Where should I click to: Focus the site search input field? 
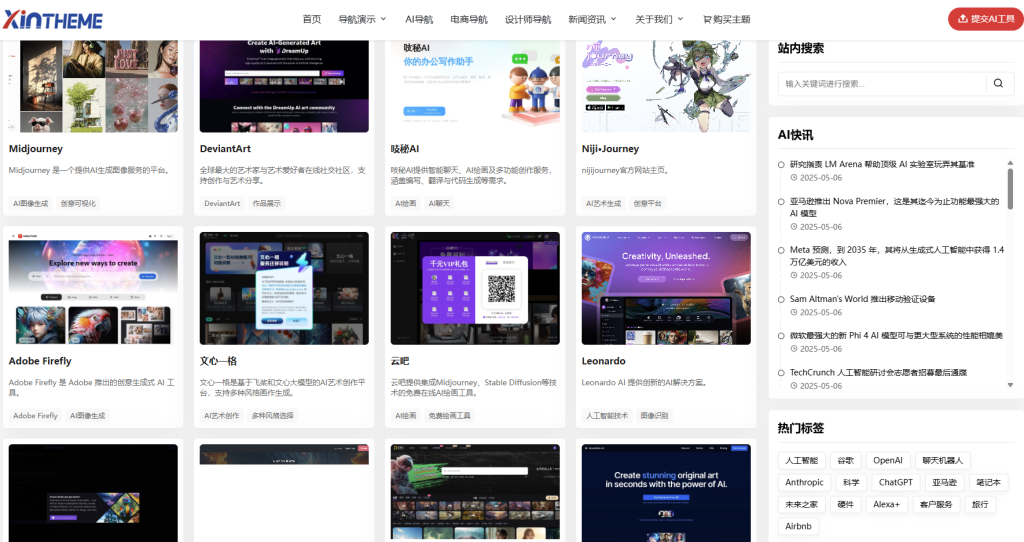(882, 83)
